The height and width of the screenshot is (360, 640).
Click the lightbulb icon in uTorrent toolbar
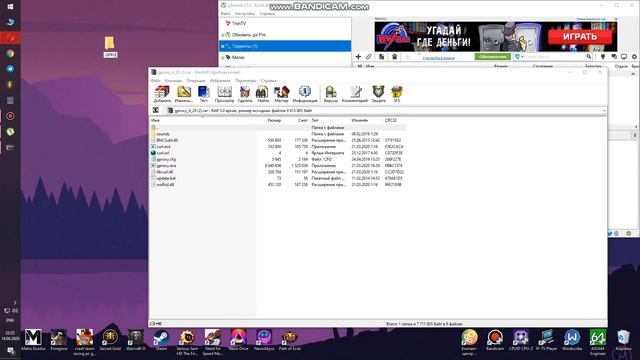tap(603, 57)
